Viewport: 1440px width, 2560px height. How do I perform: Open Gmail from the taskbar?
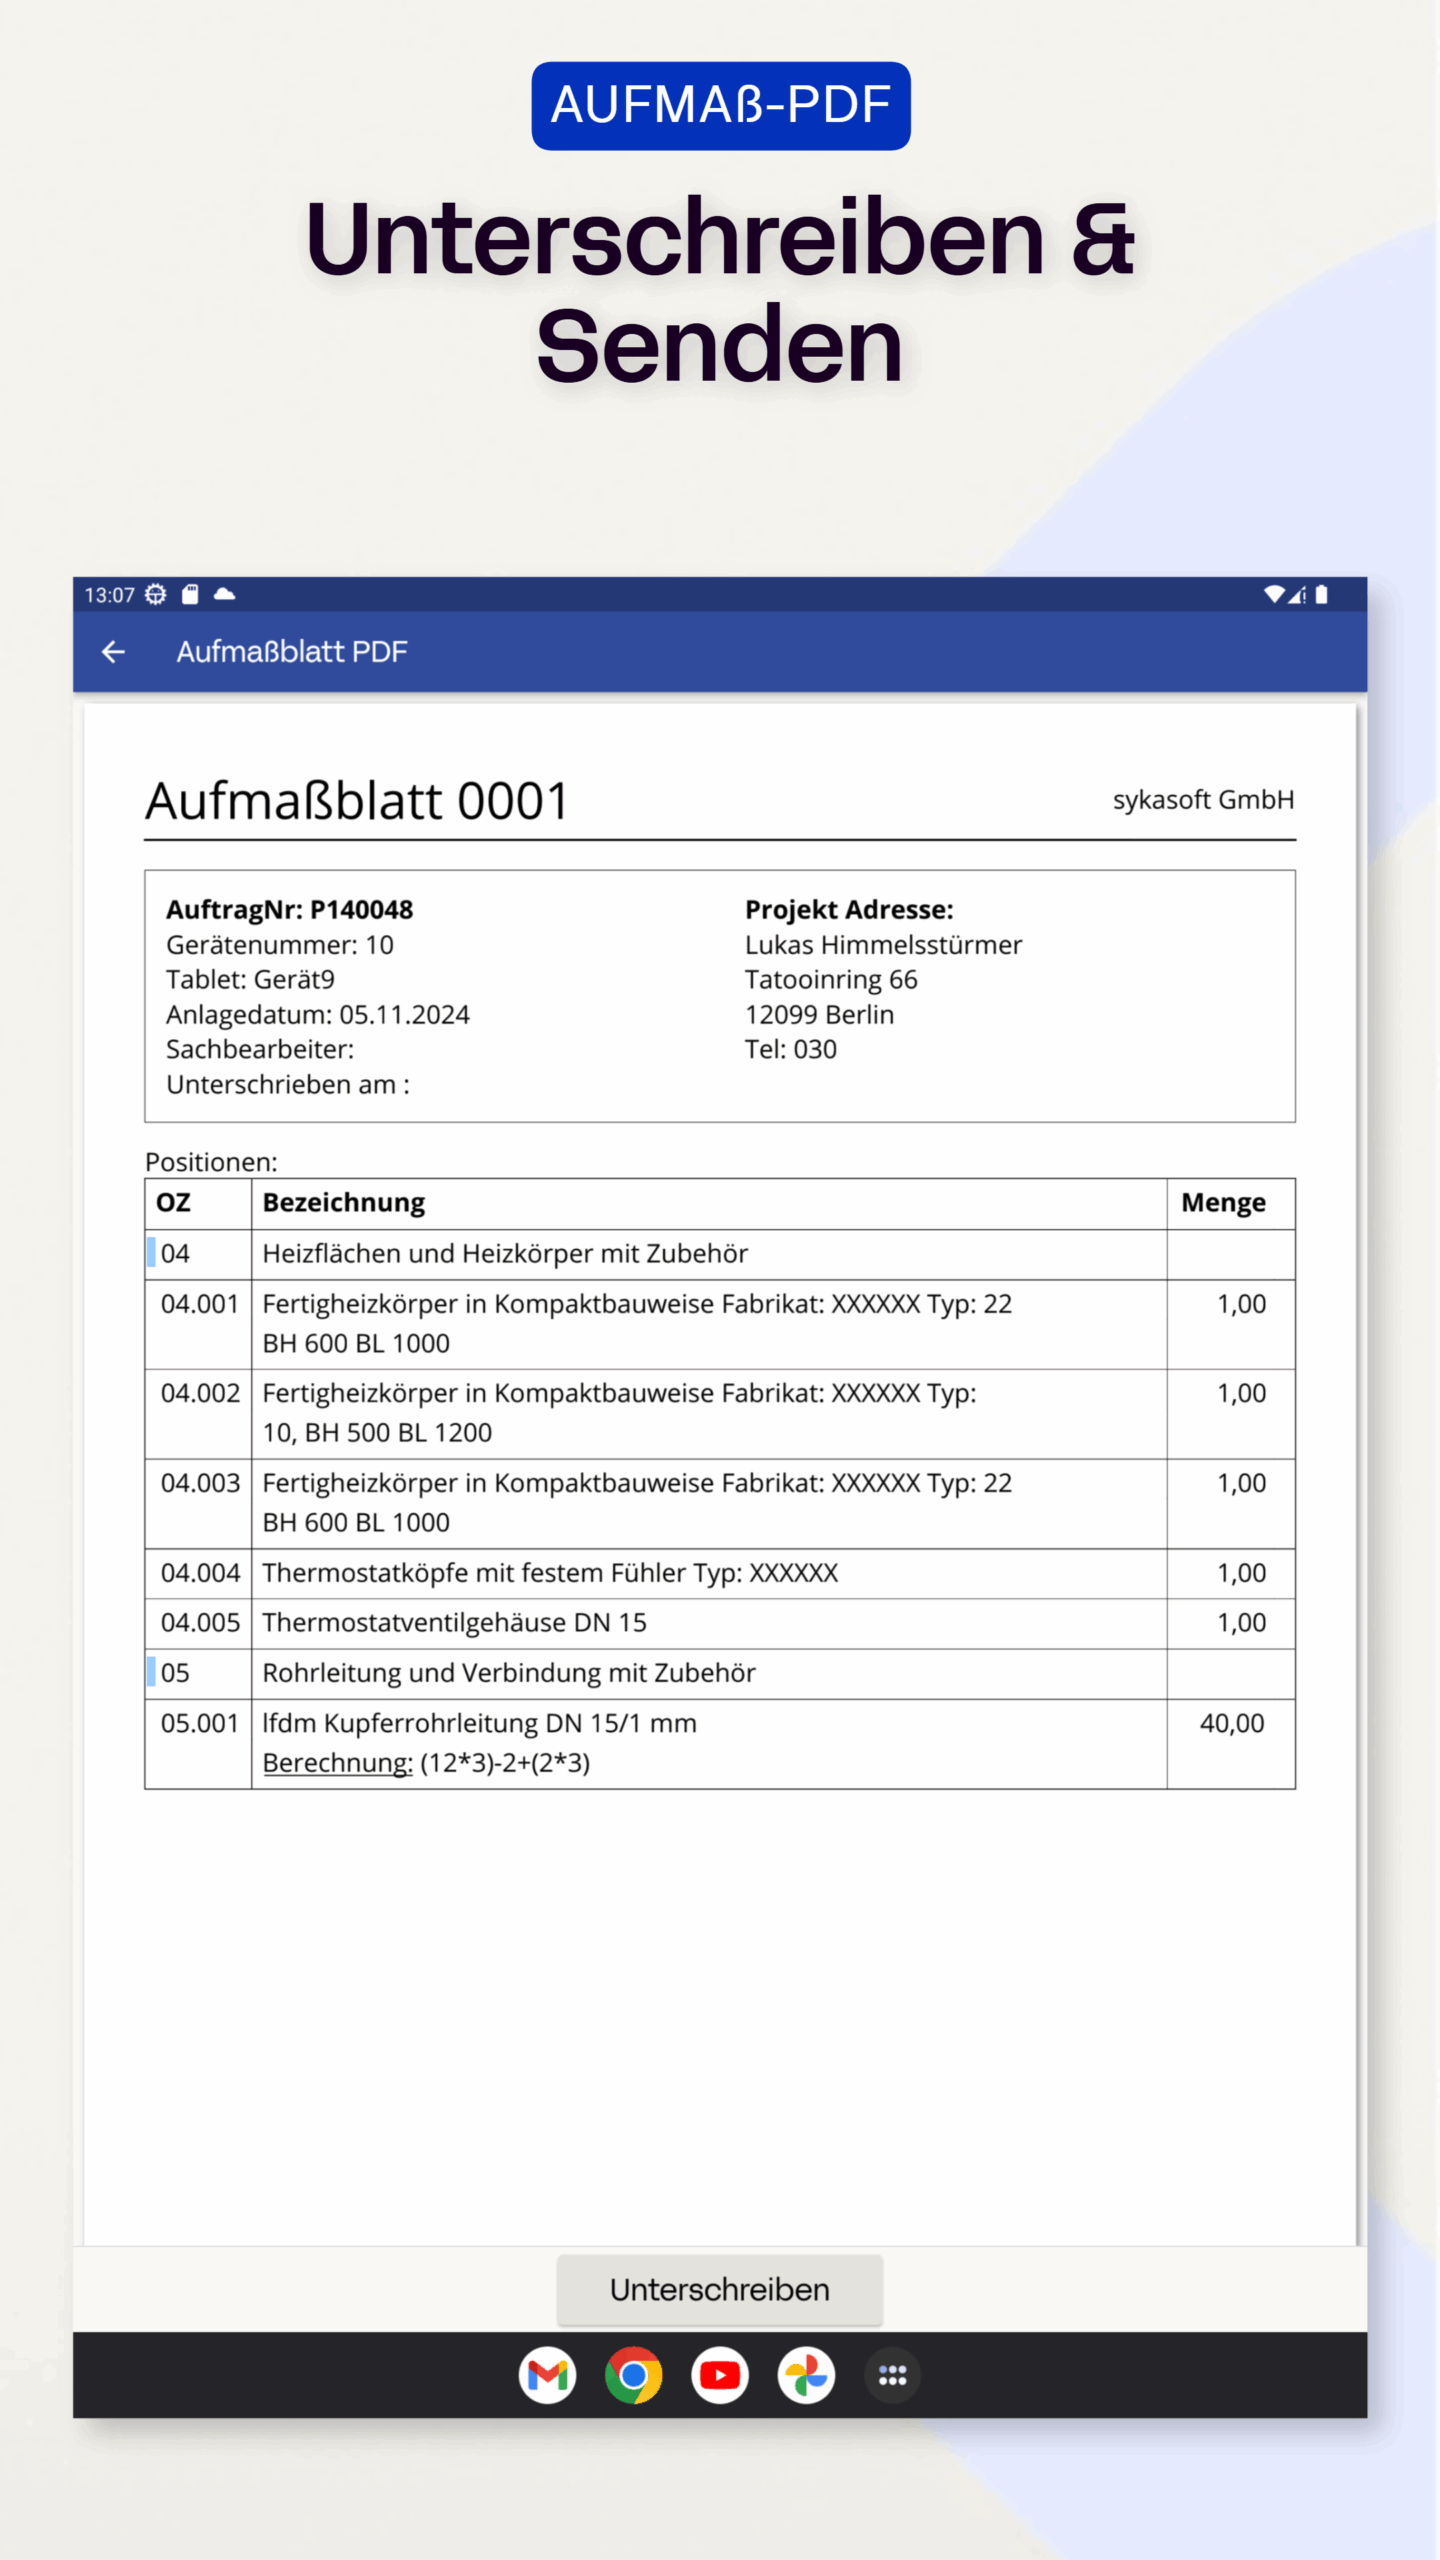547,2375
